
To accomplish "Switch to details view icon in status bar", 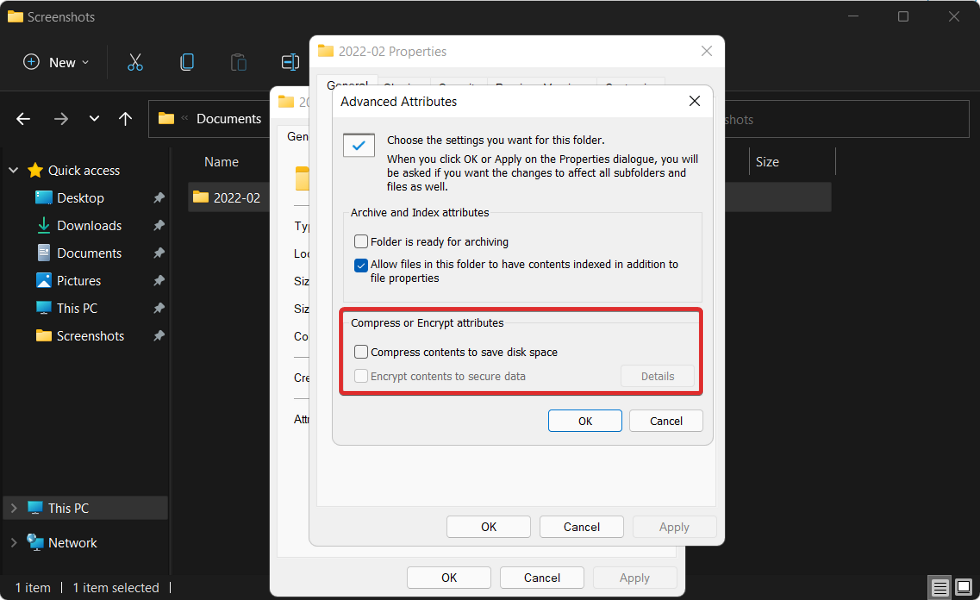I will [x=939, y=588].
